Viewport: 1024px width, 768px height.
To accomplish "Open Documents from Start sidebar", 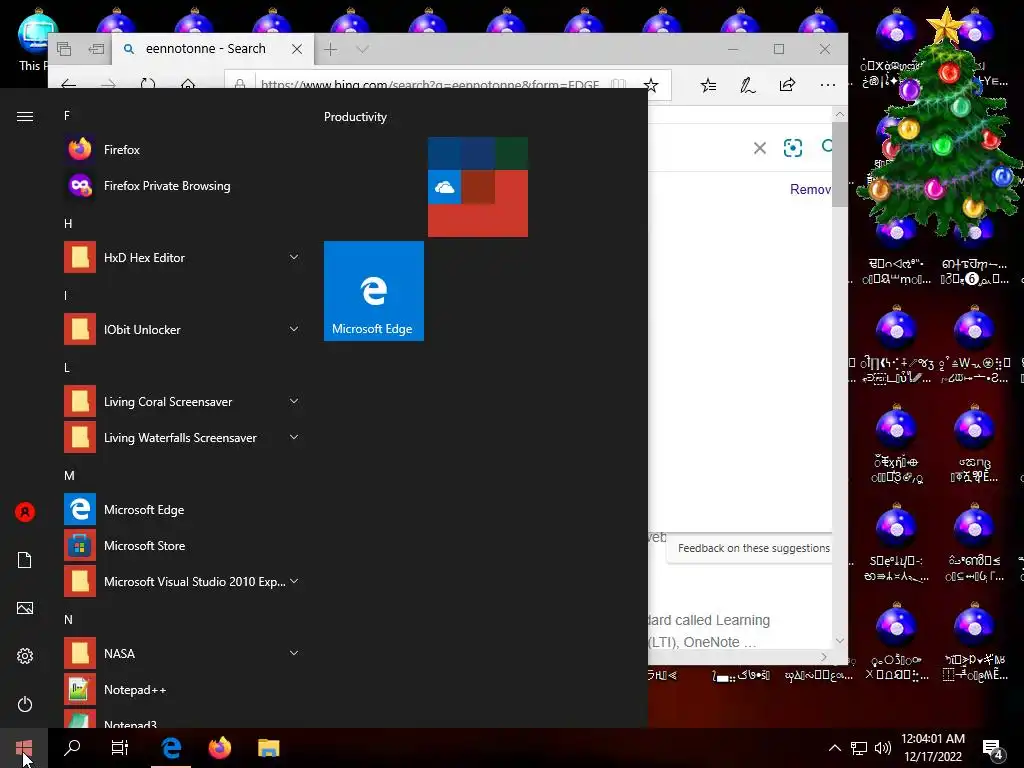I will pyautogui.click(x=25, y=560).
